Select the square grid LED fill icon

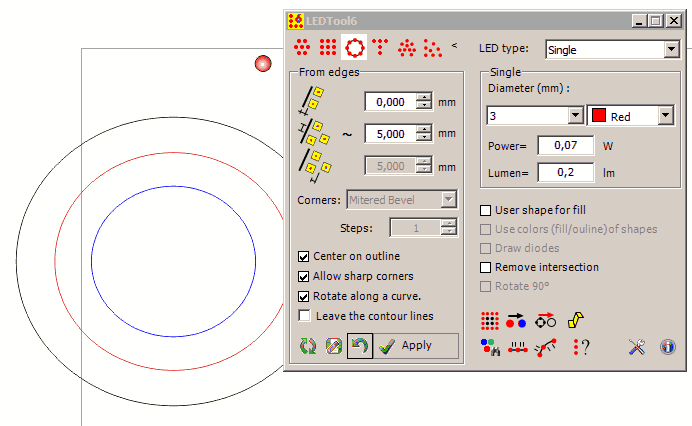point(328,47)
